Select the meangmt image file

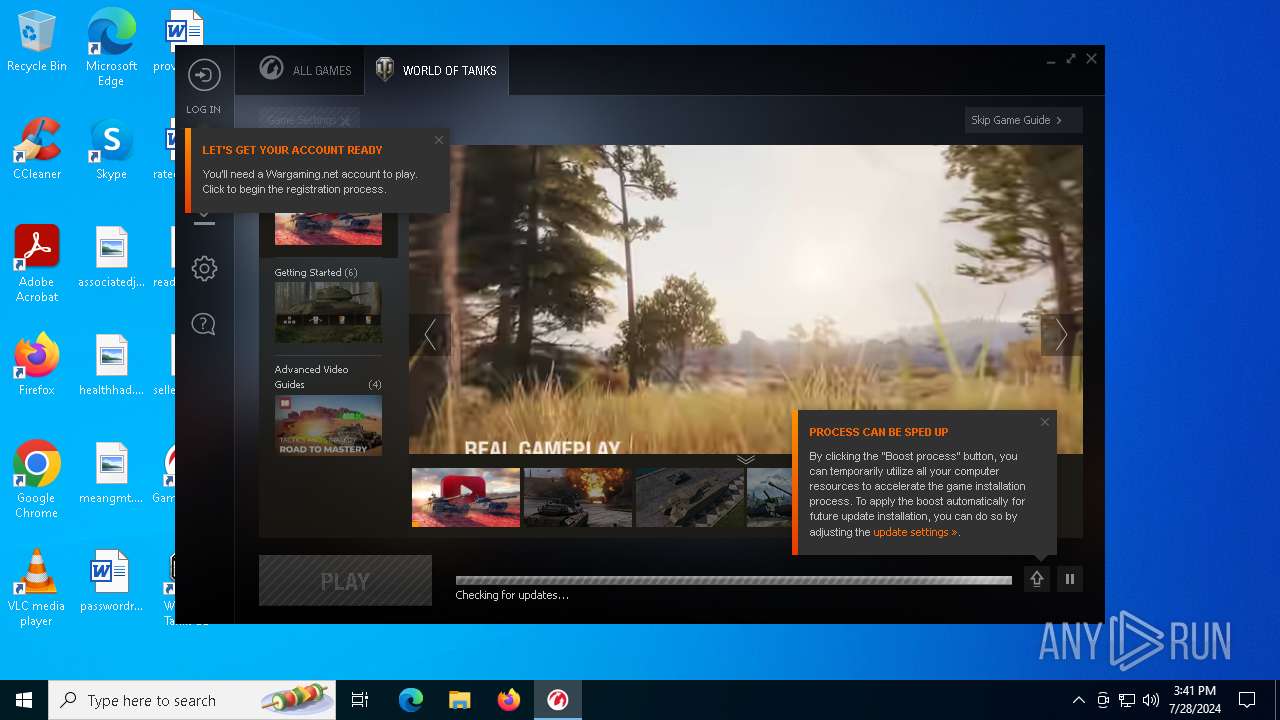click(x=111, y=473)
